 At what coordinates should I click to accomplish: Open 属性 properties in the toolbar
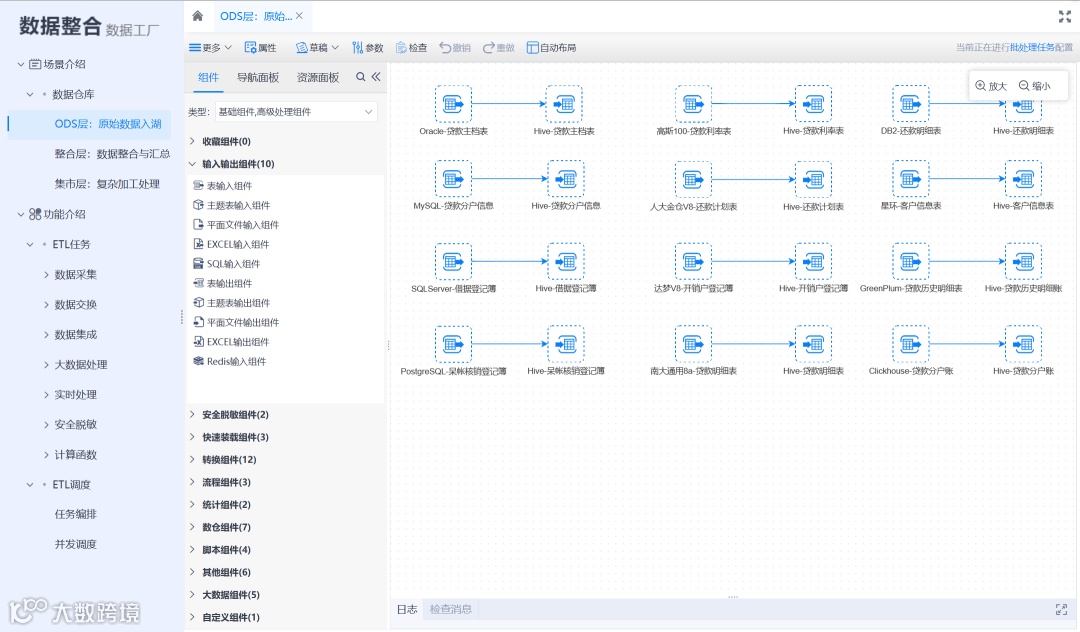point(260,48)
